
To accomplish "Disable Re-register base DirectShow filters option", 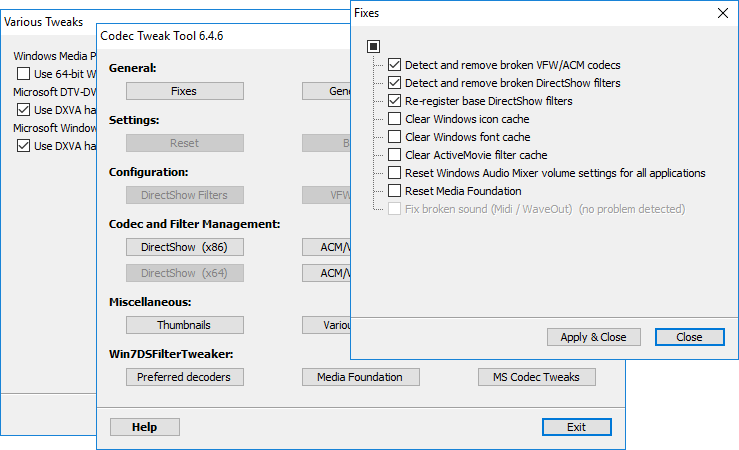I will point(394,101).
